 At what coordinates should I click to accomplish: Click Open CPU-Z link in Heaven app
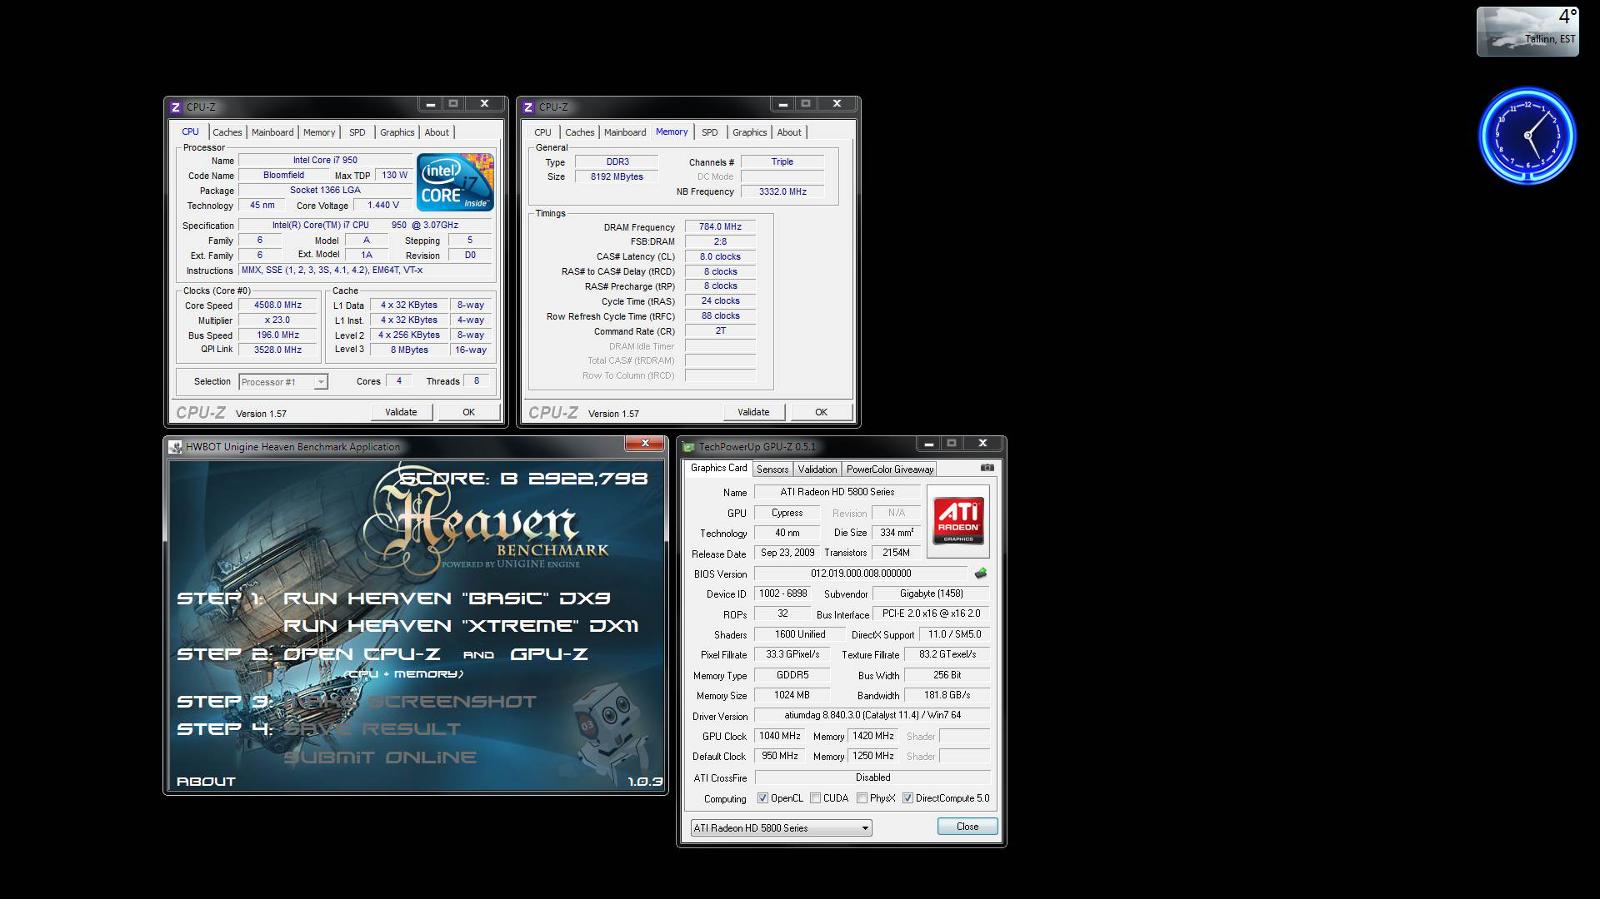click(x=362, y=654)
